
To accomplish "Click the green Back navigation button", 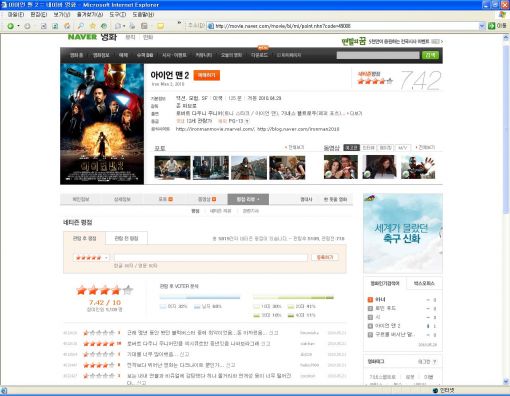I will [x=10, y=26].
